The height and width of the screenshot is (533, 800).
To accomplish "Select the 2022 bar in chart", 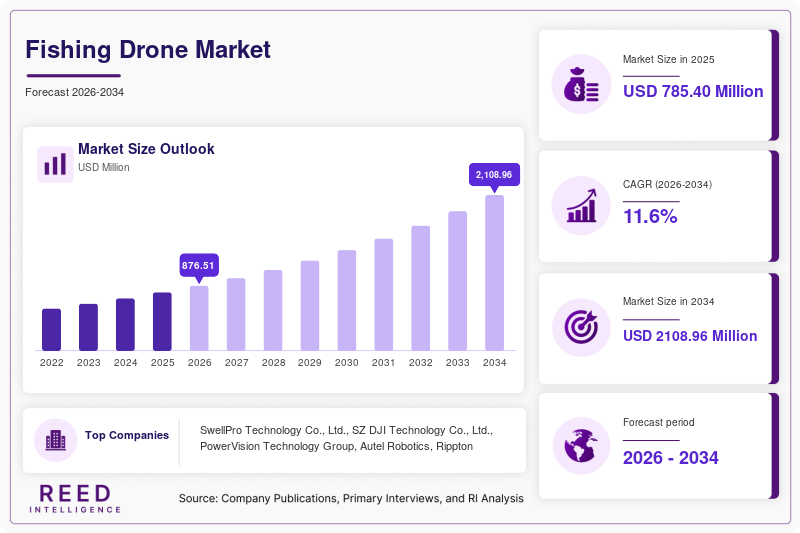I will [x=52, y=329].
